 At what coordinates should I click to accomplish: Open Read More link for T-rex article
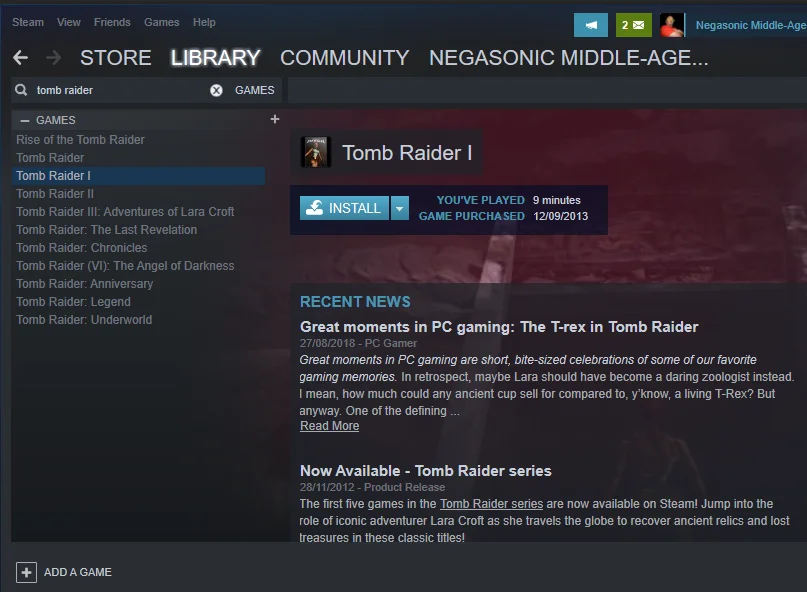click(329, 426)
